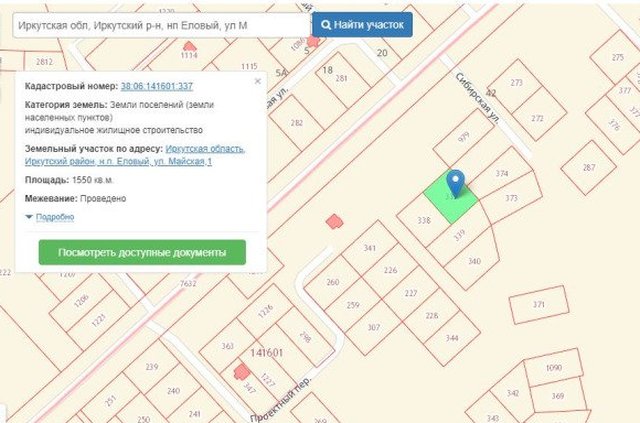Select parcel 281 on the map
This screenshot has height=423, width=640.
(341, 78)
